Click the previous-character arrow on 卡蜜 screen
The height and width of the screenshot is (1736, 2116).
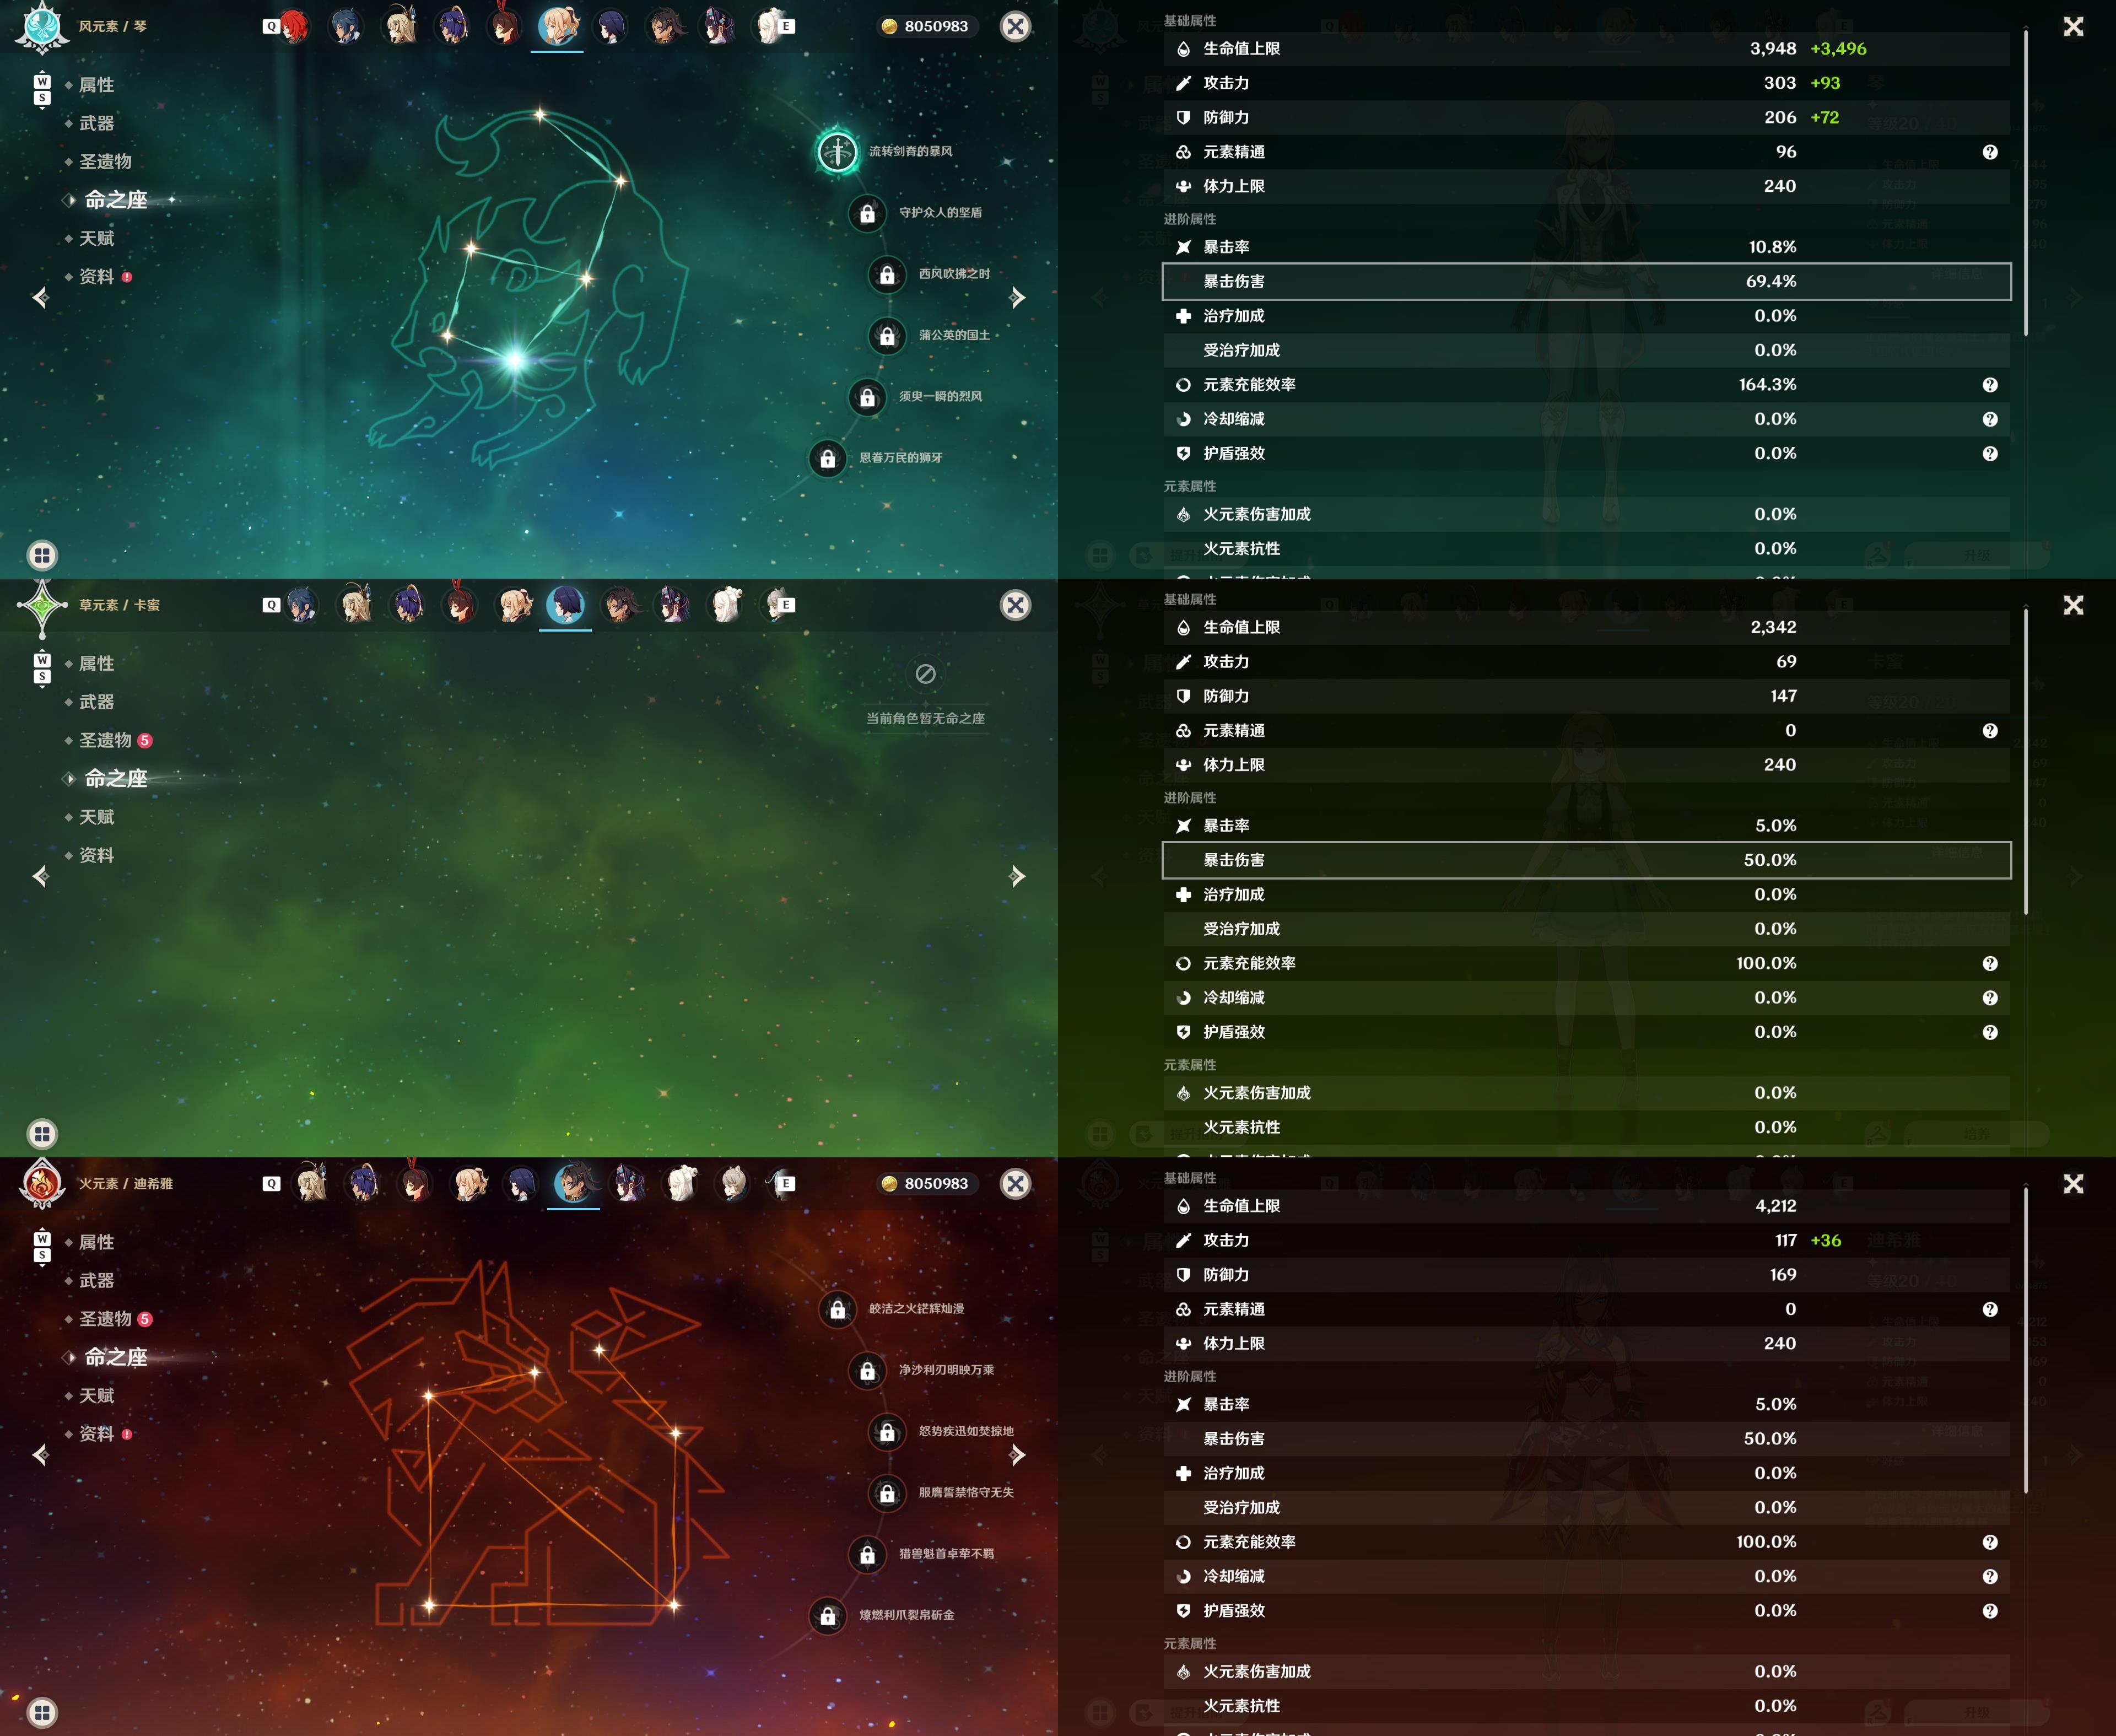coord(41,876)
